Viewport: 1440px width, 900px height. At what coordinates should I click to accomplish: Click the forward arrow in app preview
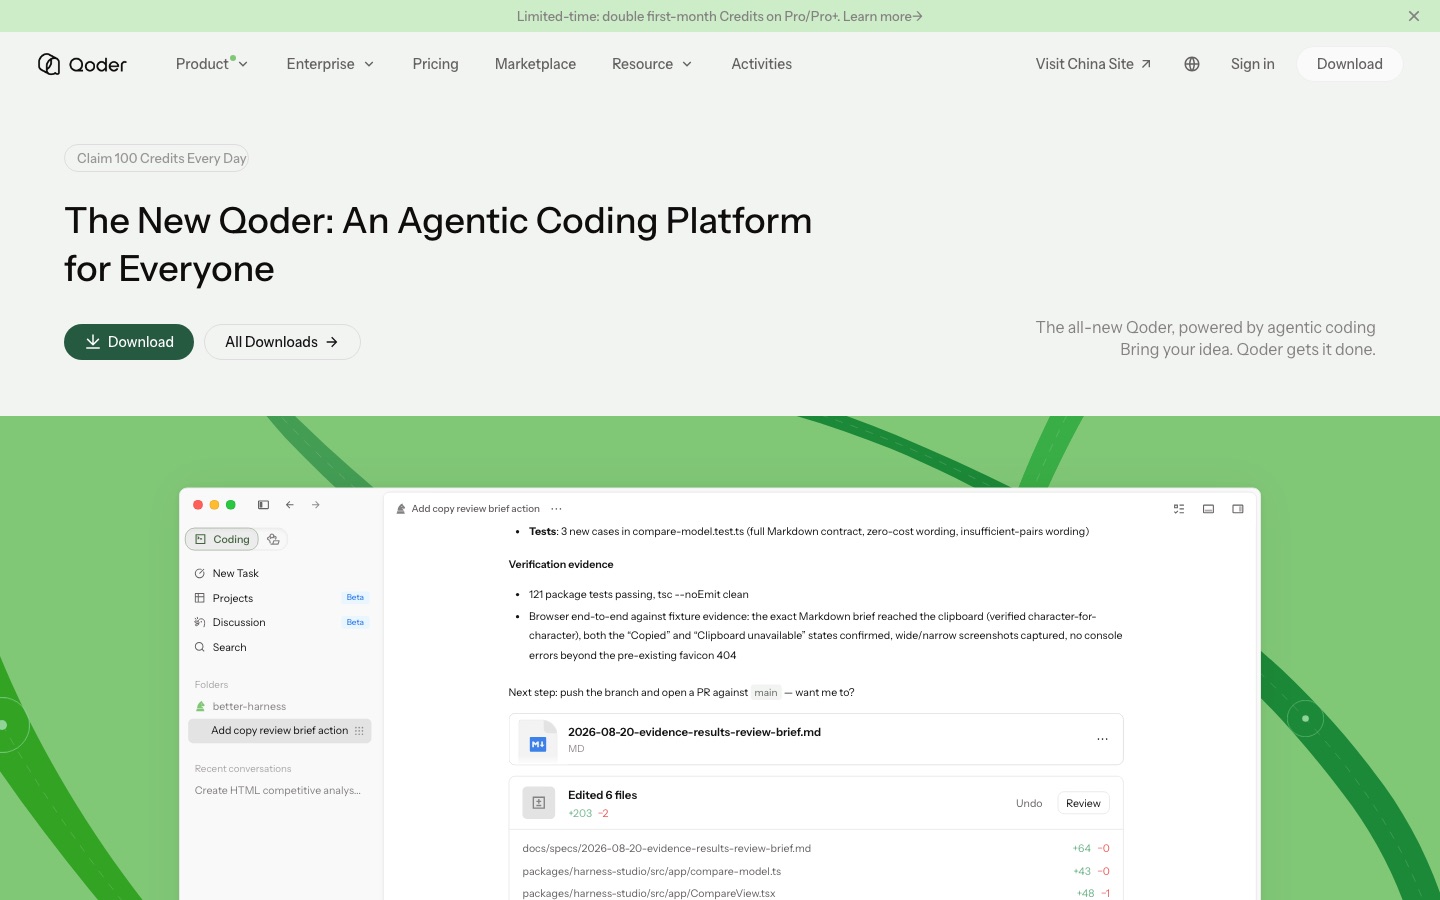tap(315, 505)
